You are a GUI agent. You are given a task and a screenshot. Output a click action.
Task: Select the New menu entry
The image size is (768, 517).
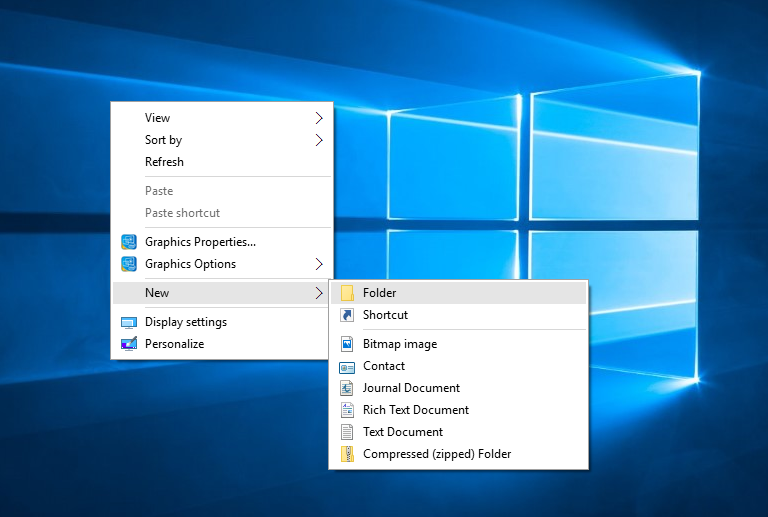(222, 293)
